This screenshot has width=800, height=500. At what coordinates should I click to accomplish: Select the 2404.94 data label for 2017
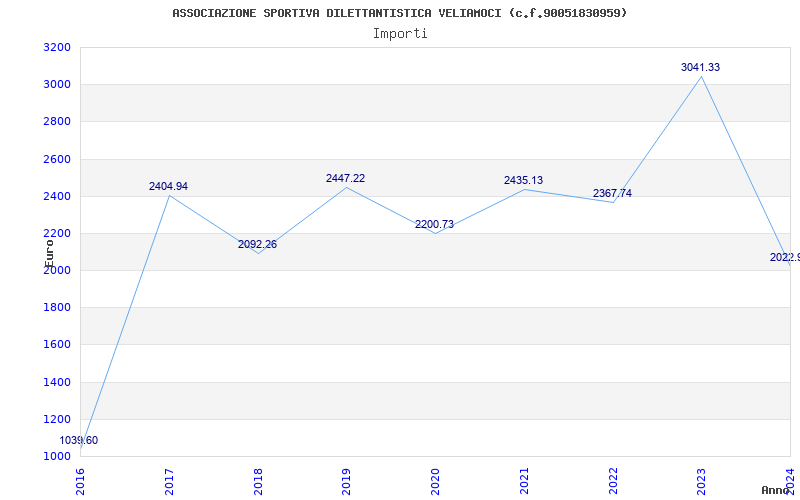coord(168,187)
